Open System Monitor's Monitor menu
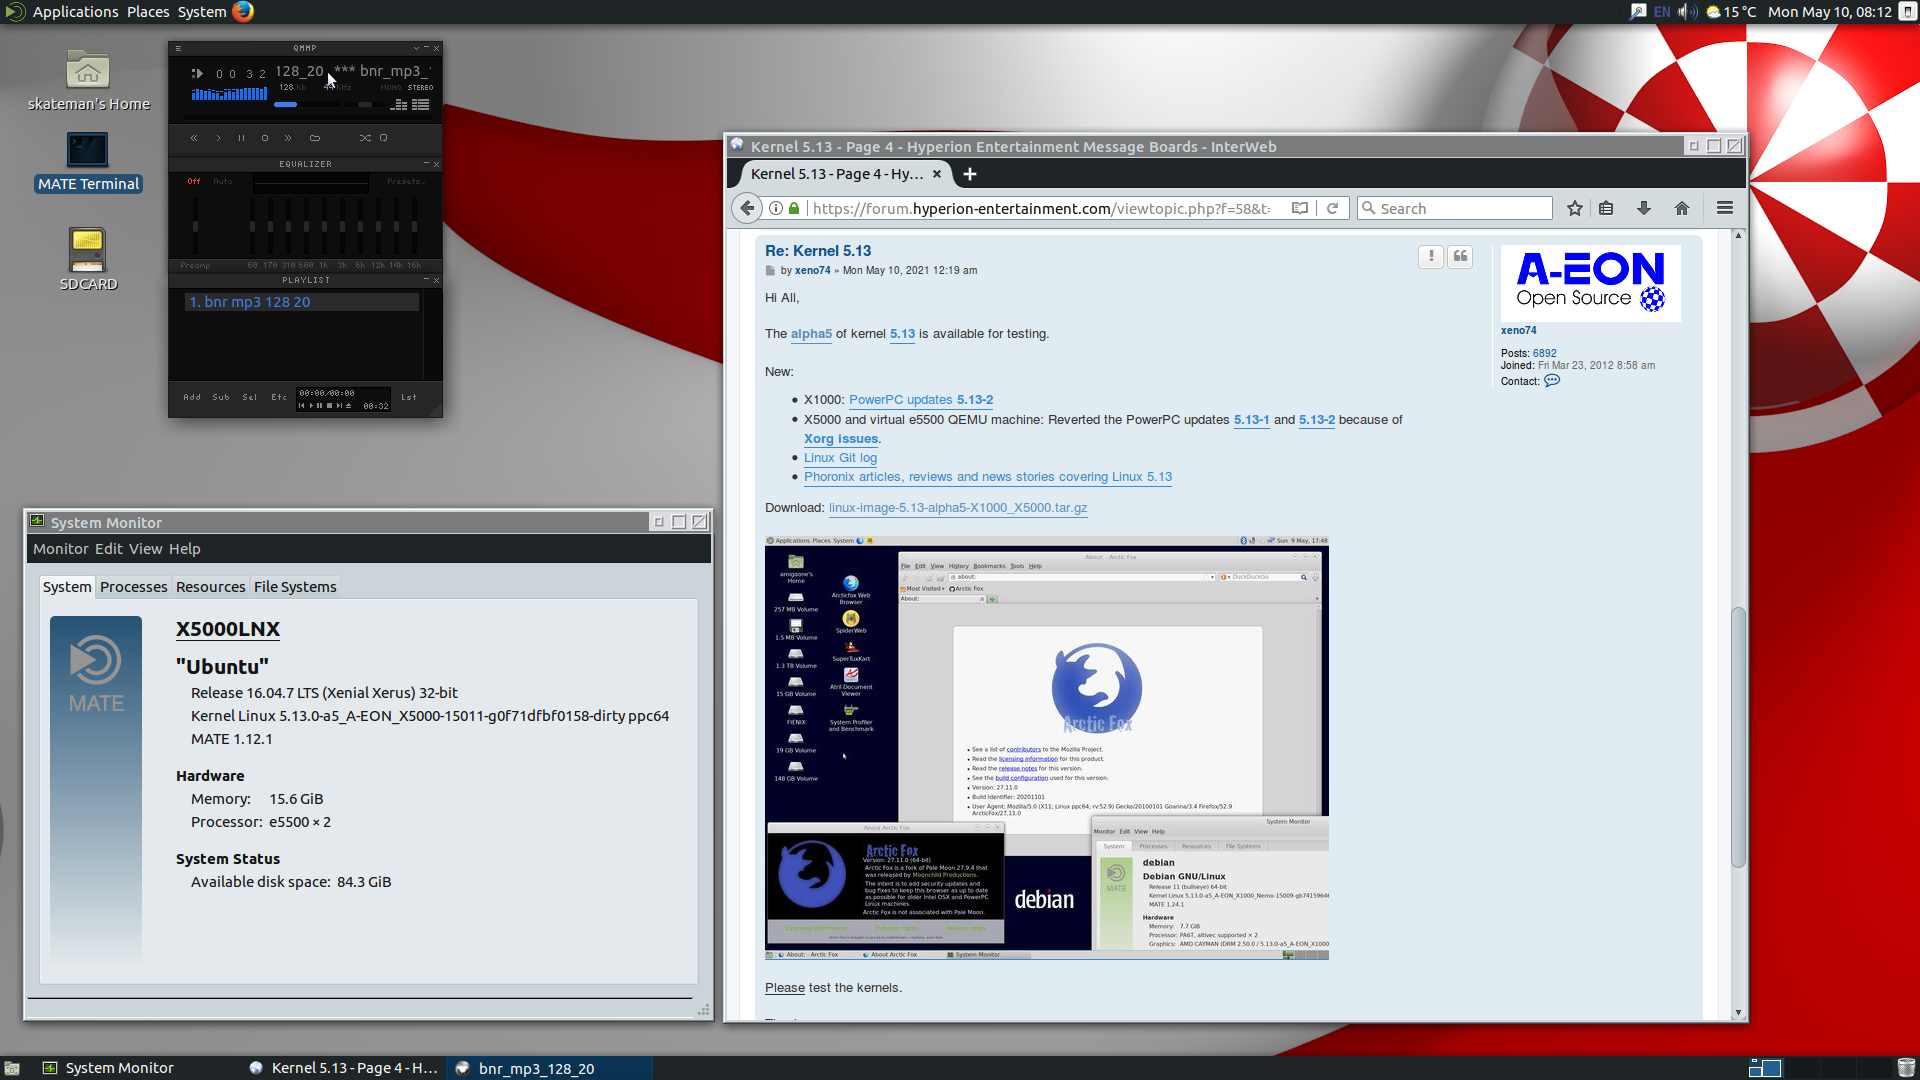This screenshot has height=1080, width=1920. click(61, 549)
